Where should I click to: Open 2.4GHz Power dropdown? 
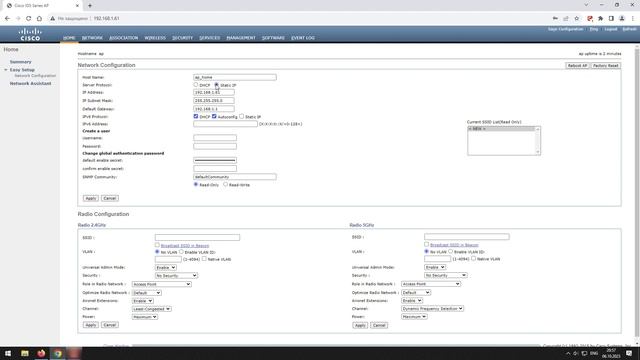click(145, 317)
